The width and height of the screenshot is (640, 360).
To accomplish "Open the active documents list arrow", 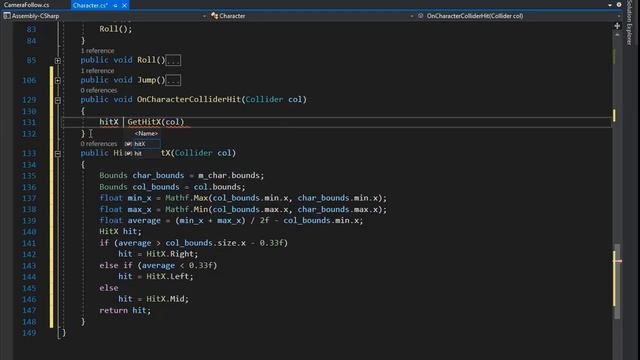I will click(x=610, y=5).
